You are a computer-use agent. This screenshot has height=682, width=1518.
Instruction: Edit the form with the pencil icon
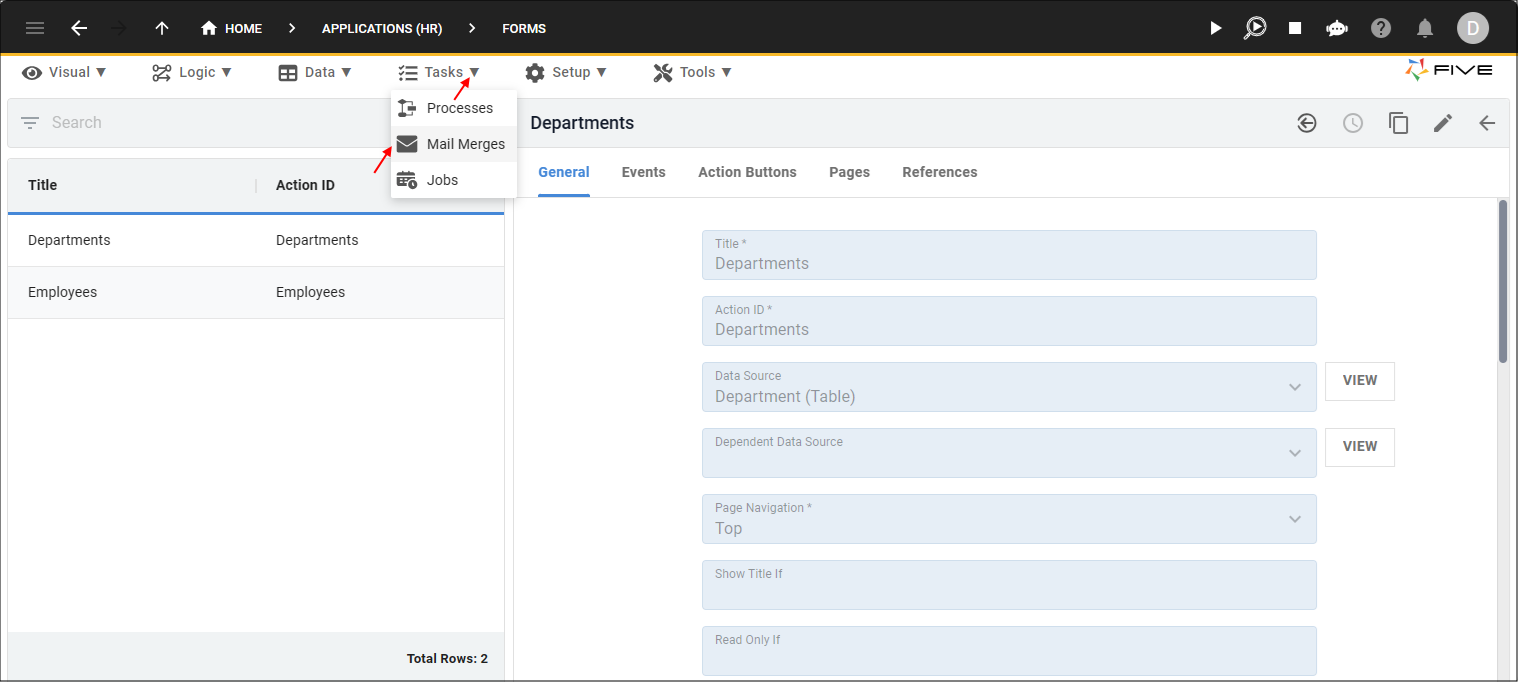point(1443,123)
